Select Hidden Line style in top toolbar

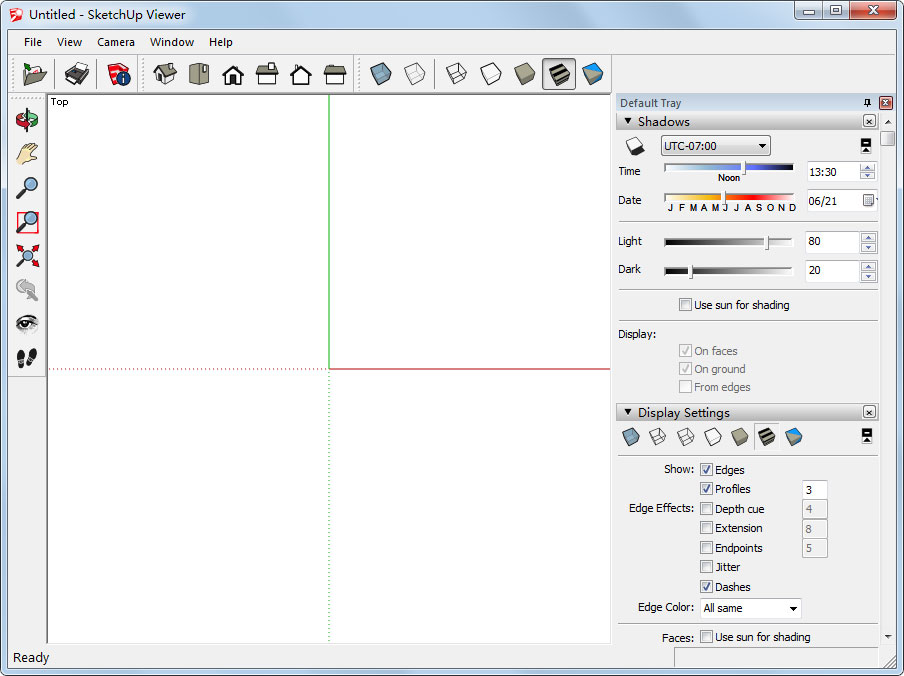[491, 74]
